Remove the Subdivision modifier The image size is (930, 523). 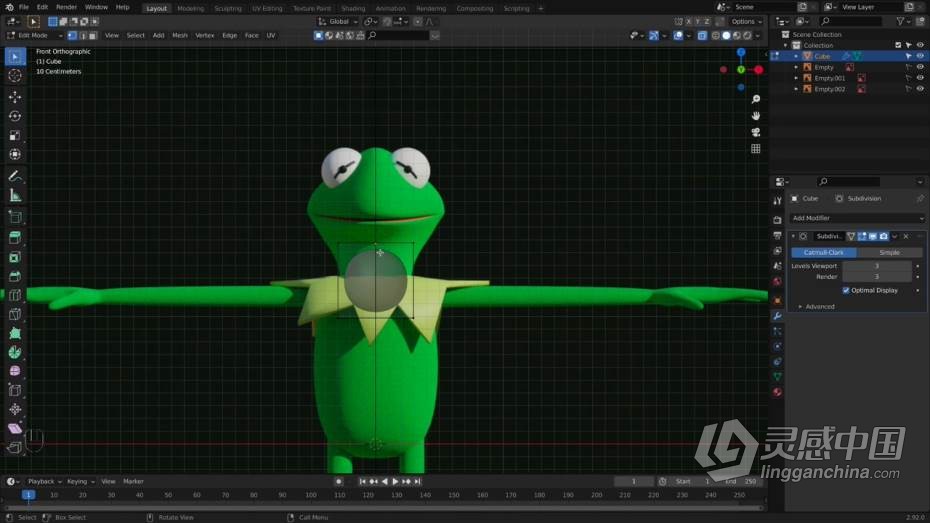(906, 237)
